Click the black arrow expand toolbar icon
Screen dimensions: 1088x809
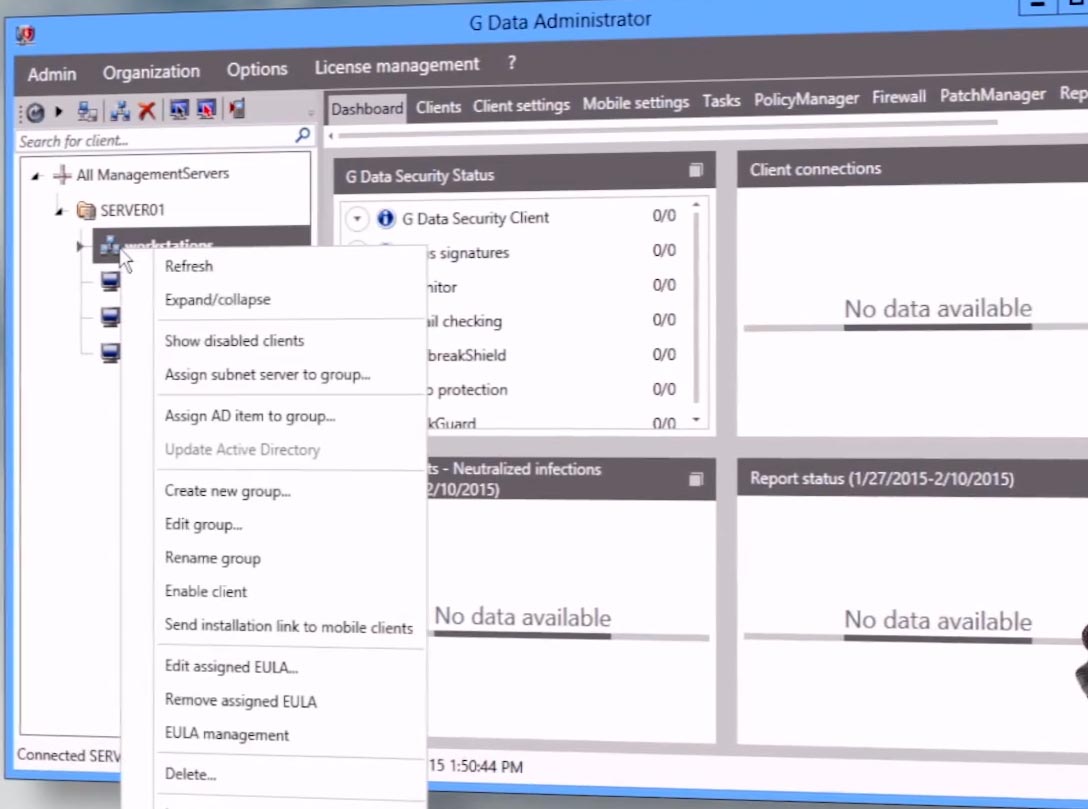[x=59, y=111]
